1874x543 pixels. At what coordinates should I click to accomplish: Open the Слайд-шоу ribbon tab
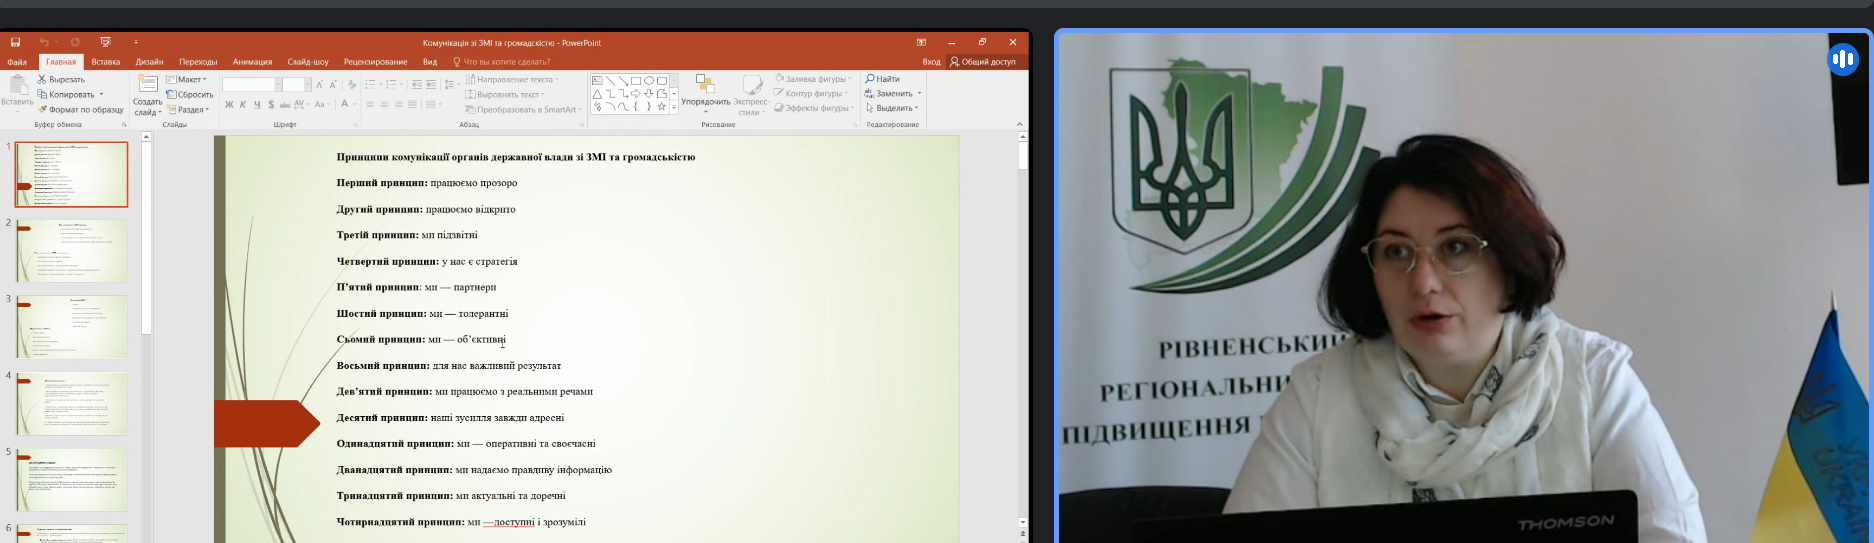[x=307, y=62]
